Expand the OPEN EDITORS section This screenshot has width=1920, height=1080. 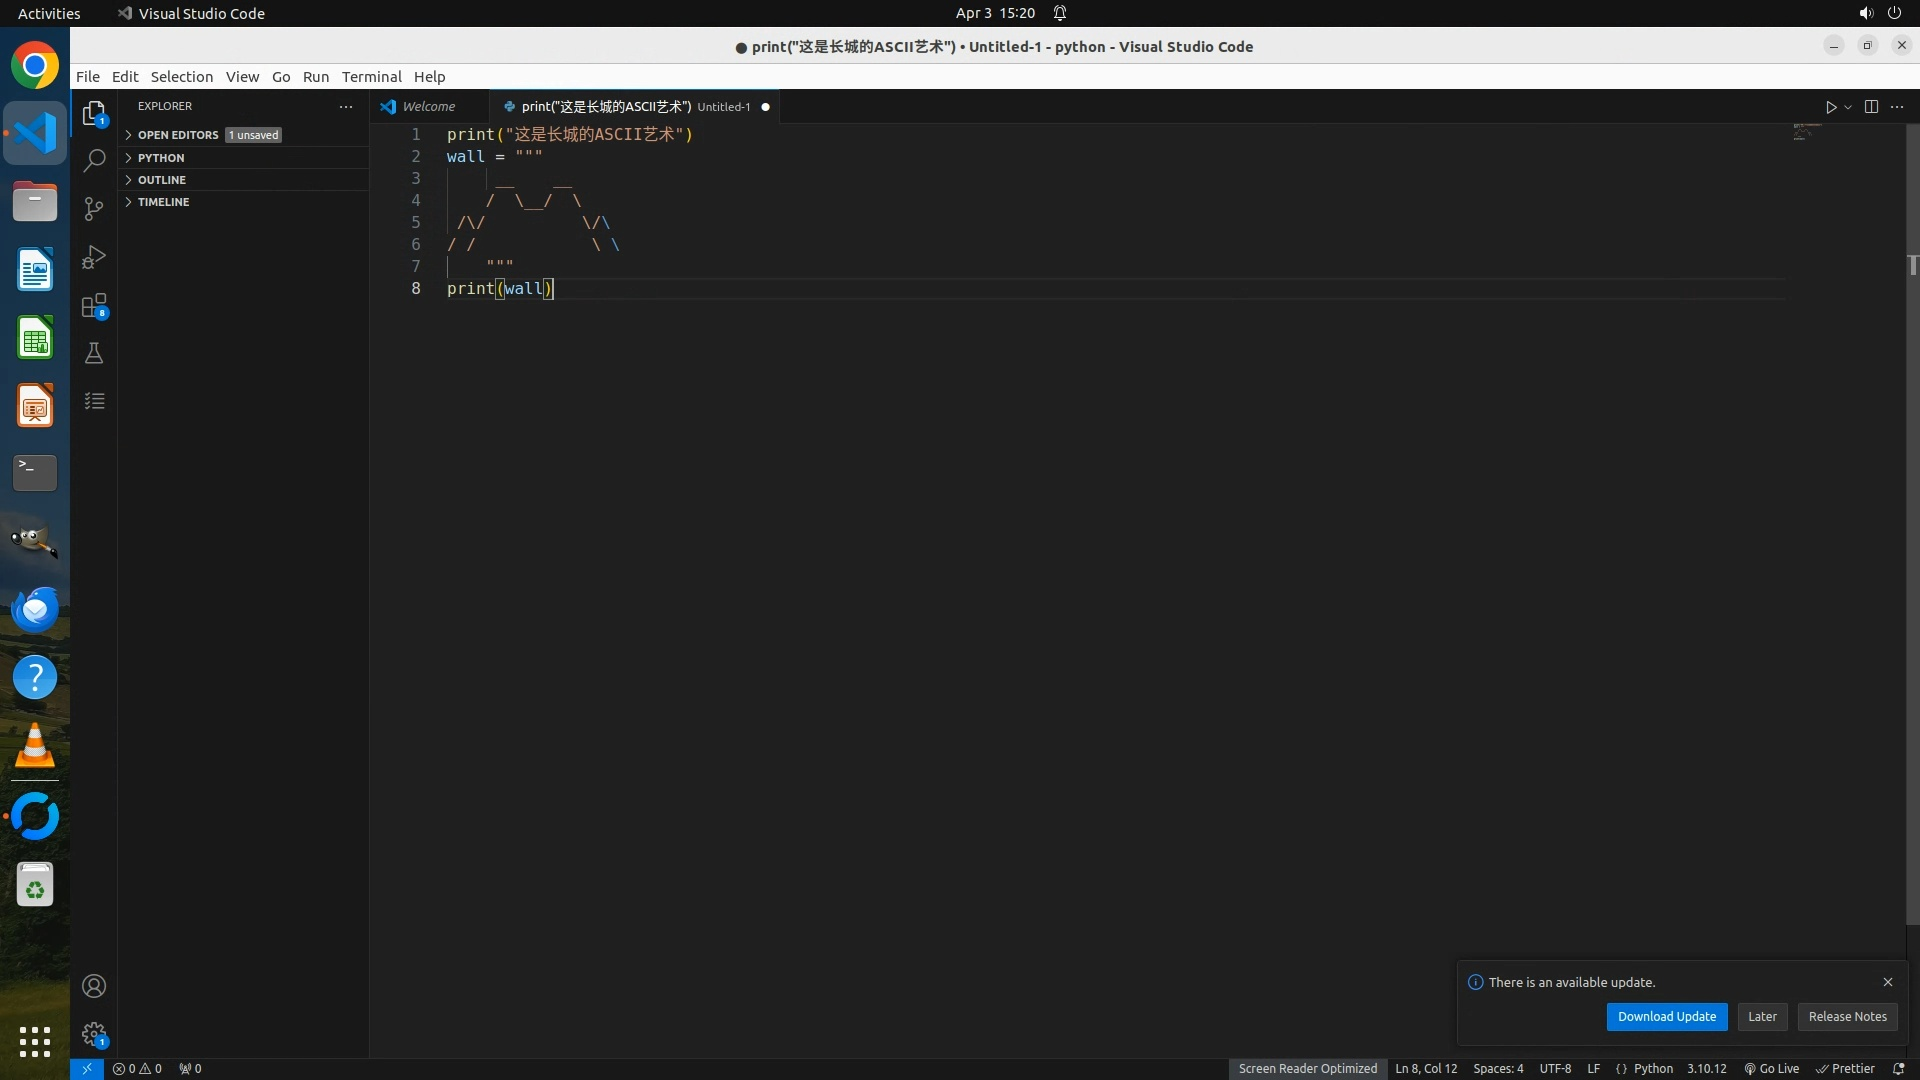(178, 135)
